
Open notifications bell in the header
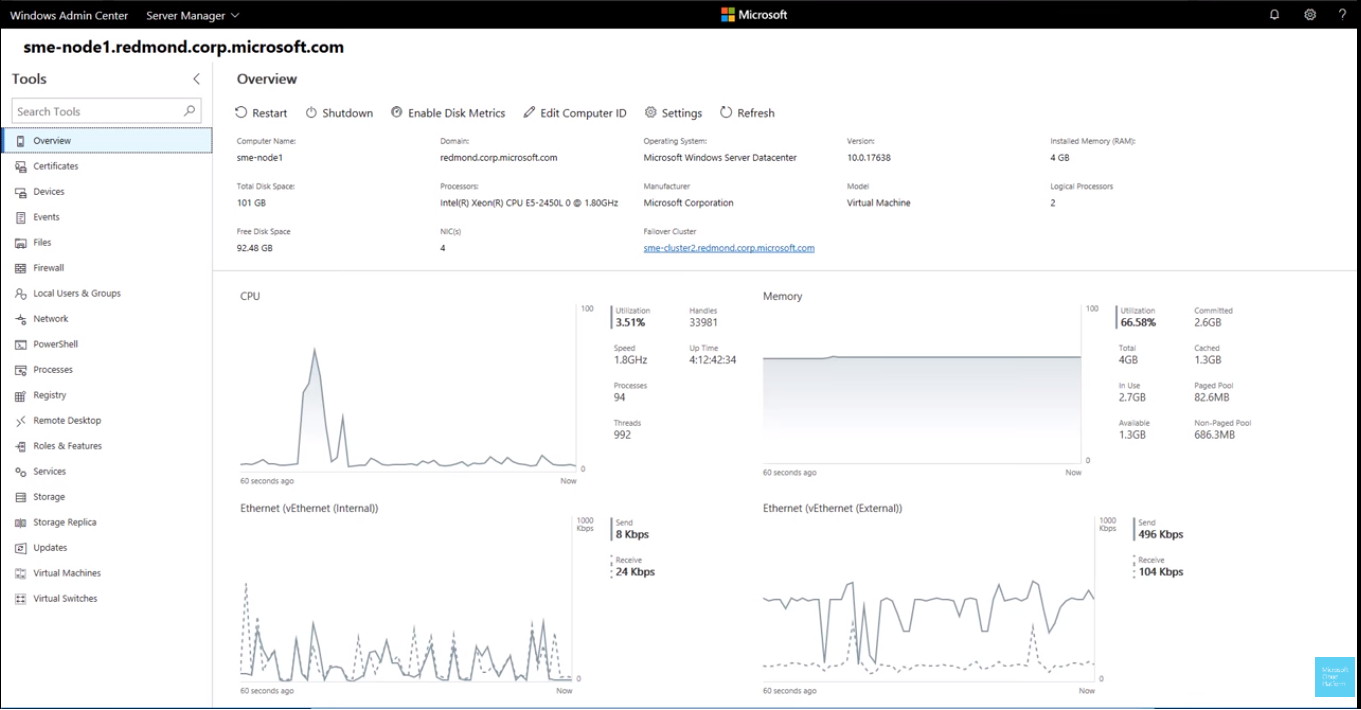1274,15
